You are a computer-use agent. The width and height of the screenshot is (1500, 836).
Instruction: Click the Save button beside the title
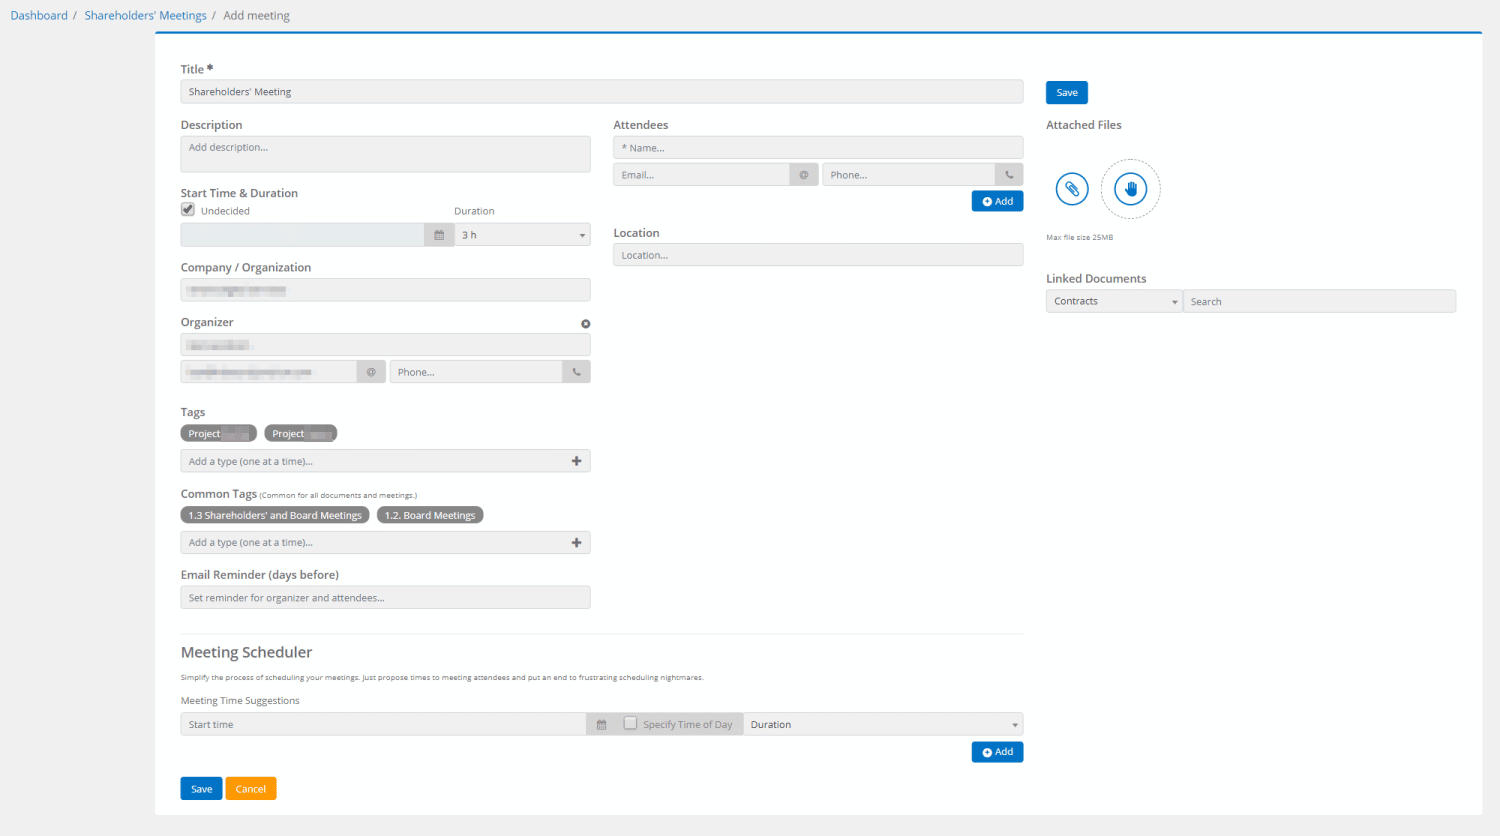click(x=1066, y=93)
